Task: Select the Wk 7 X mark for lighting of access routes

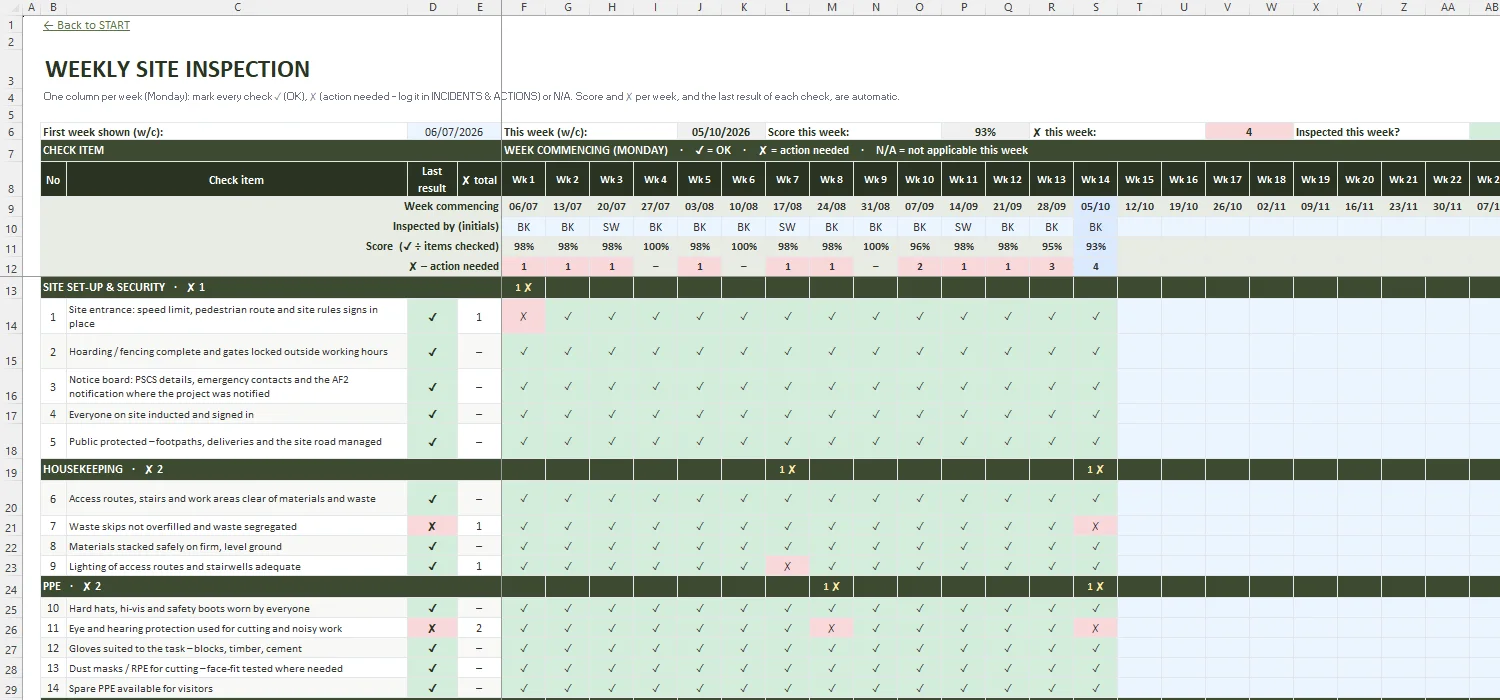Action: click(x=788, y=566)
